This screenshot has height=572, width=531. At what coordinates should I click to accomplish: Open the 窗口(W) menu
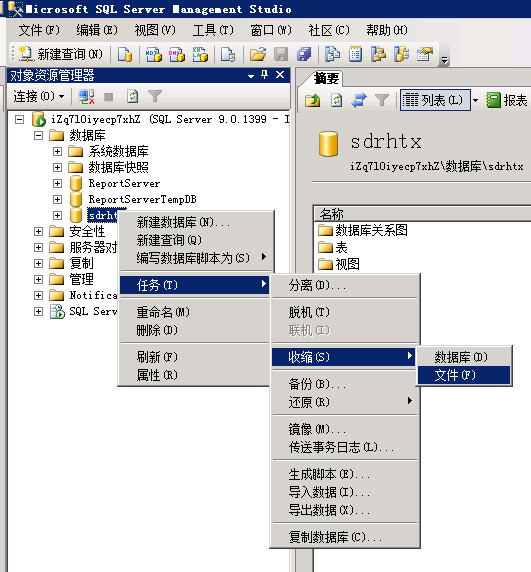coord(271,30)
